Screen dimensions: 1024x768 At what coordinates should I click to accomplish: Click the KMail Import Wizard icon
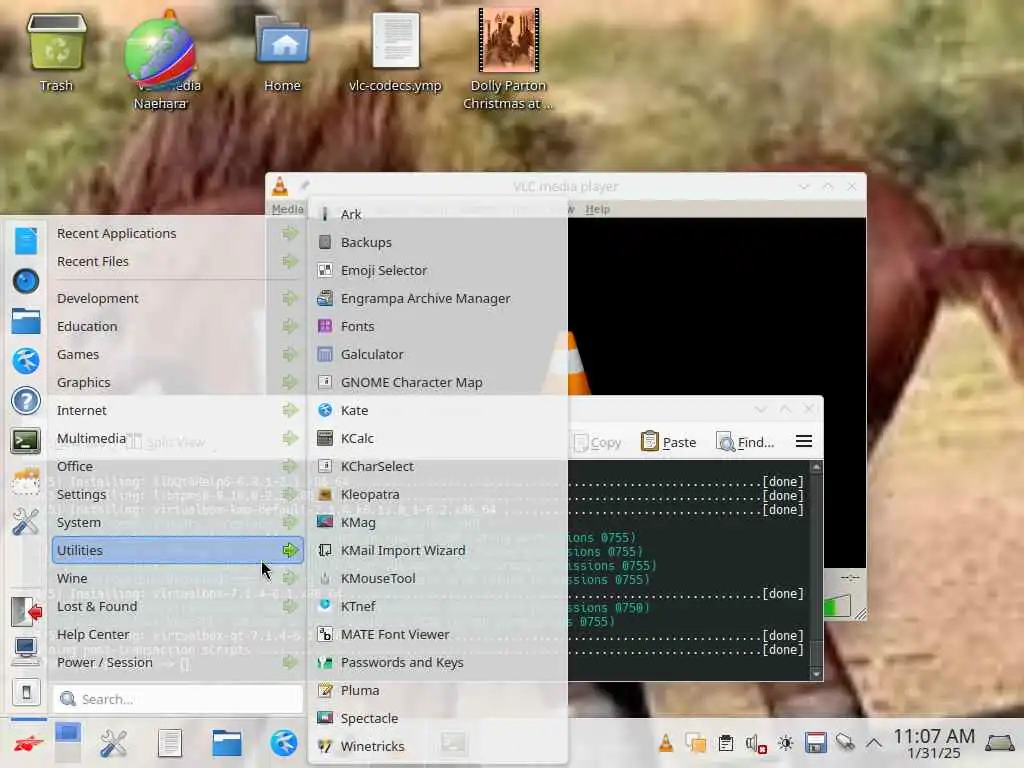pyautogui.click(x=325, y=551)
